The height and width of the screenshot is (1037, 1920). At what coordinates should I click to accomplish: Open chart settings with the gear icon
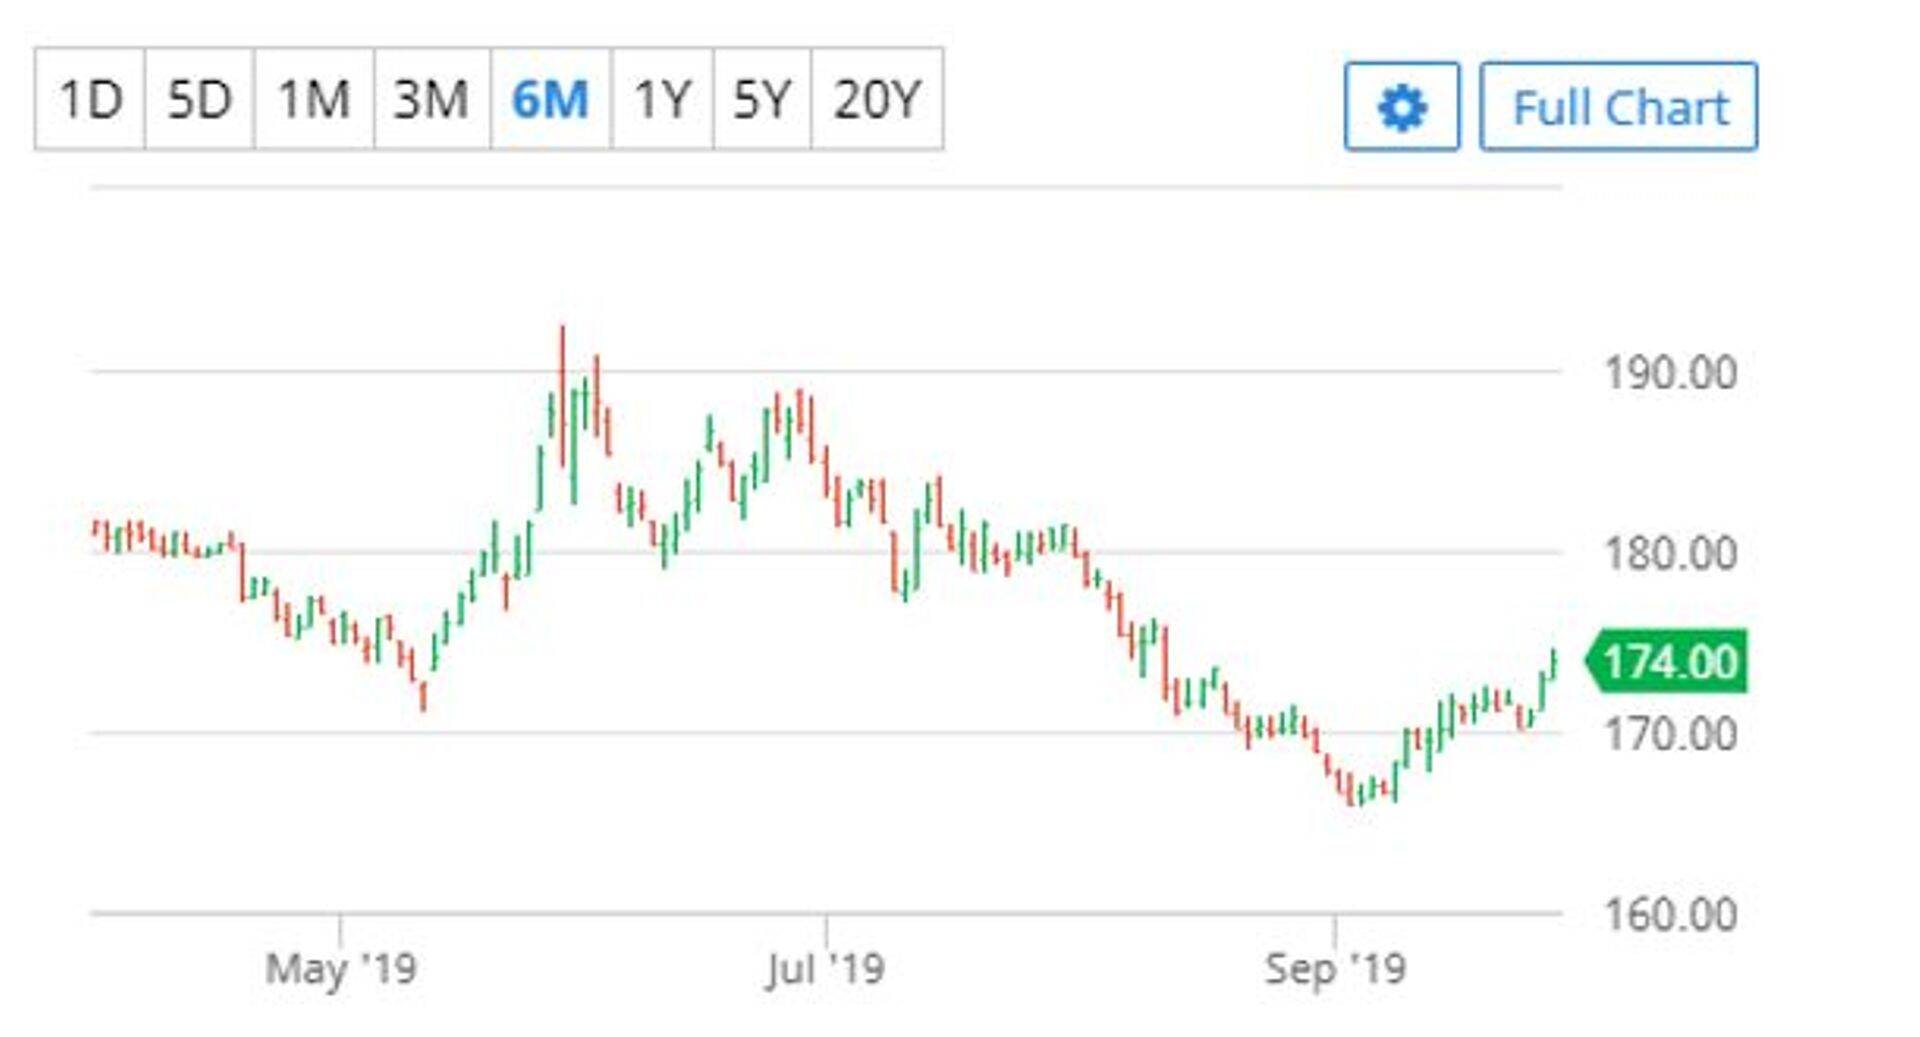(1401, 107)
